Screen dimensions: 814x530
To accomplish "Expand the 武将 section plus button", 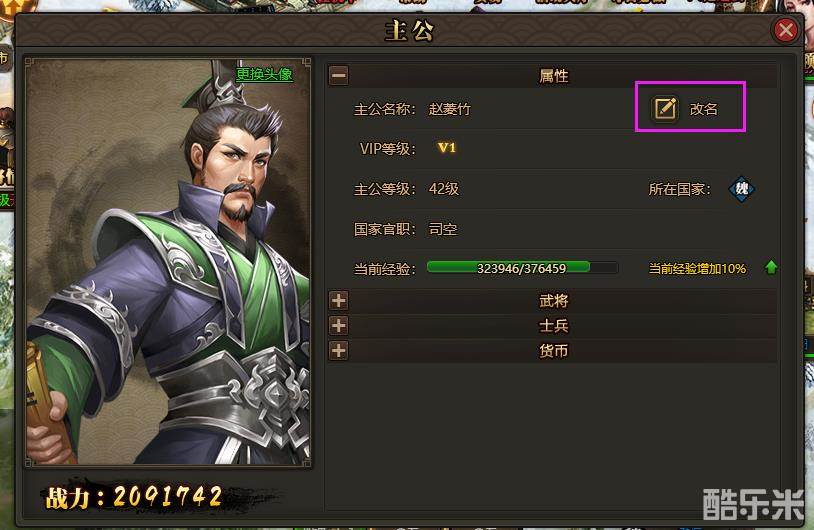I will pos(338,301).
